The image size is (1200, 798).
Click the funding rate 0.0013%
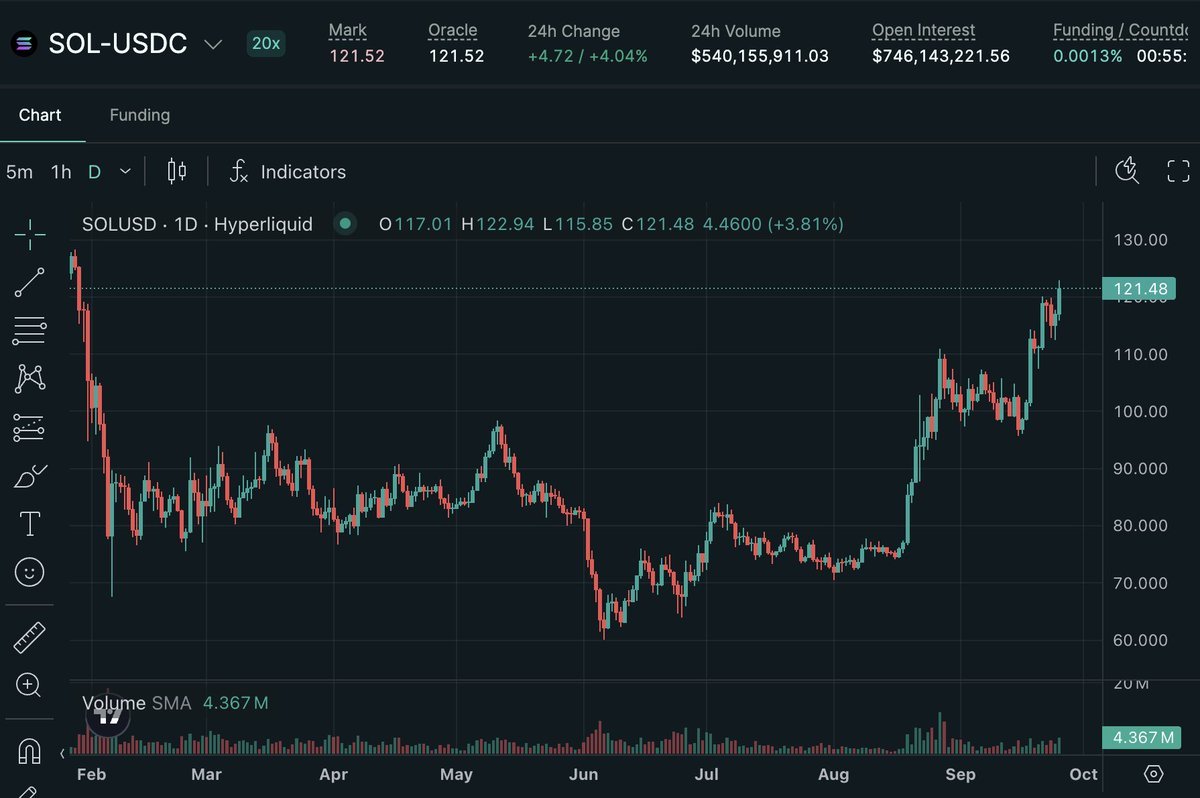1087,56
